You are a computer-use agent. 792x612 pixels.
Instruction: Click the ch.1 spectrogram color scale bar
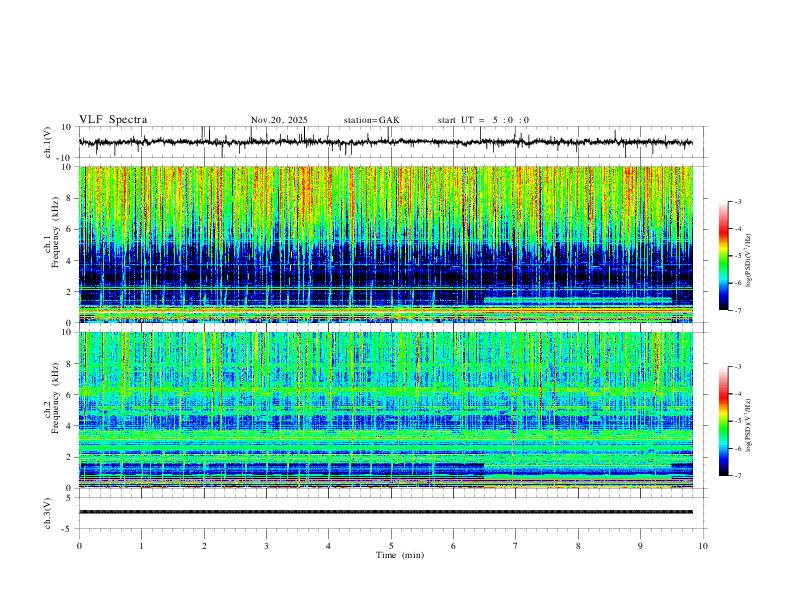[723, 256]
